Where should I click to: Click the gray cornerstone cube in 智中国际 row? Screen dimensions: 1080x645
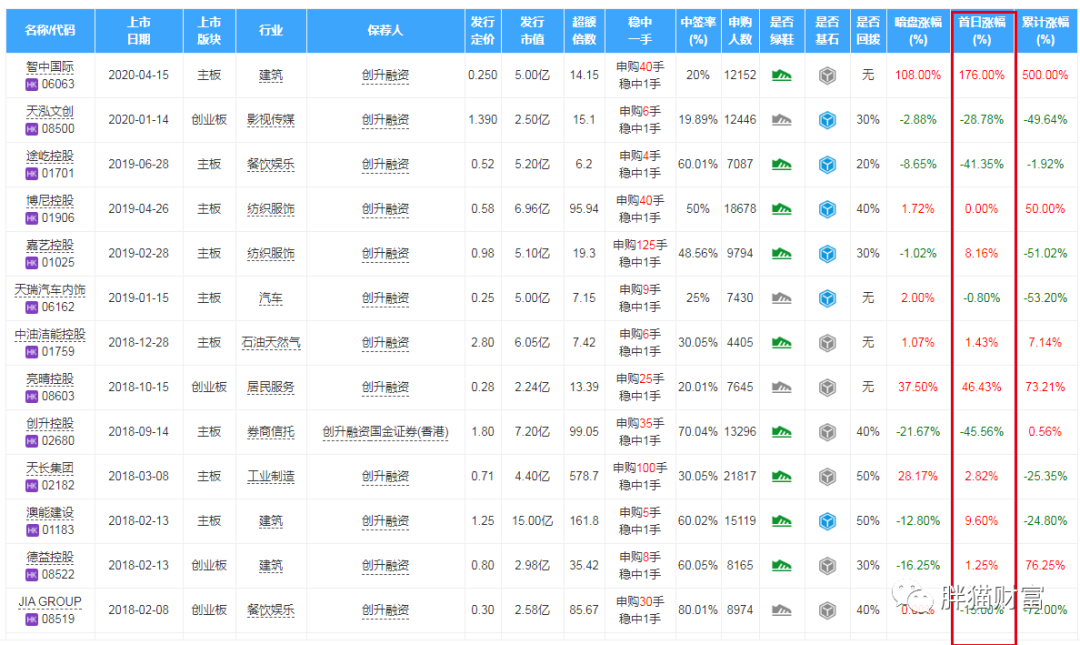(x=827, y=75)
